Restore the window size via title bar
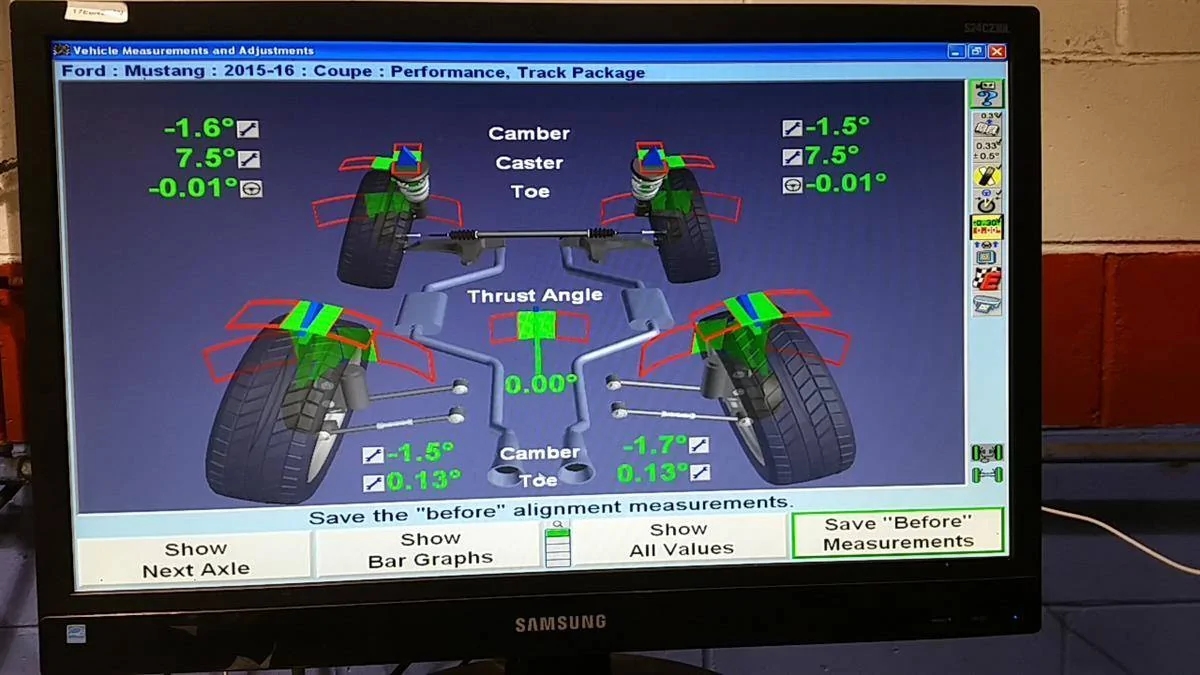The width and height of the screenshot is (1200, 675). click(x=976, y=51)
